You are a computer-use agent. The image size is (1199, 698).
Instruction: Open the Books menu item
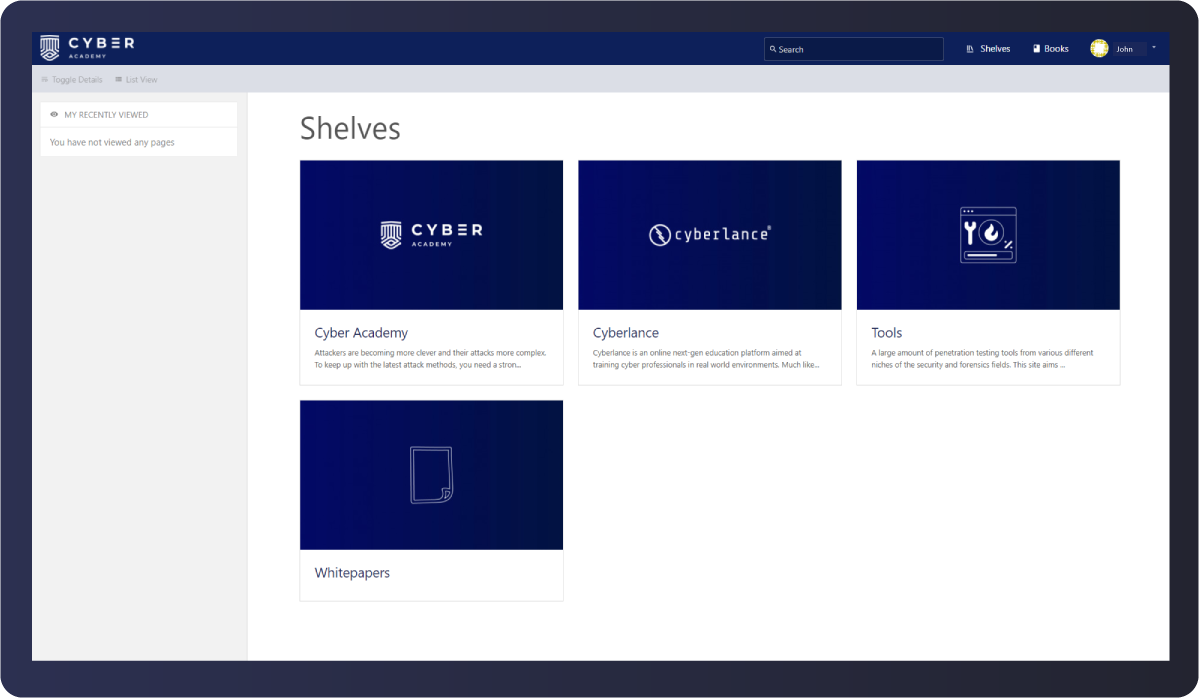point(1056,49)
